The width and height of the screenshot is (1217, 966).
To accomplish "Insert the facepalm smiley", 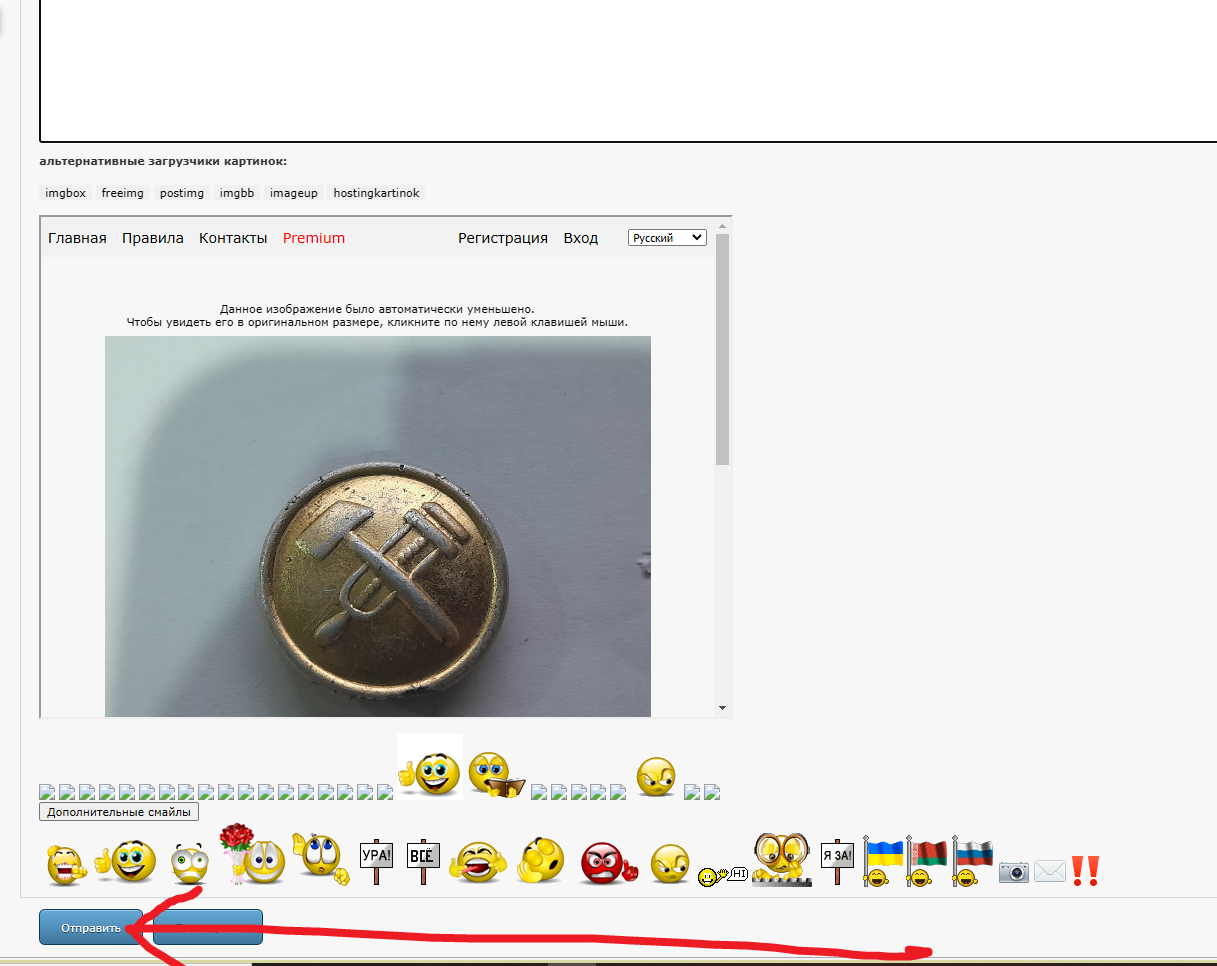I will point(541,861).
